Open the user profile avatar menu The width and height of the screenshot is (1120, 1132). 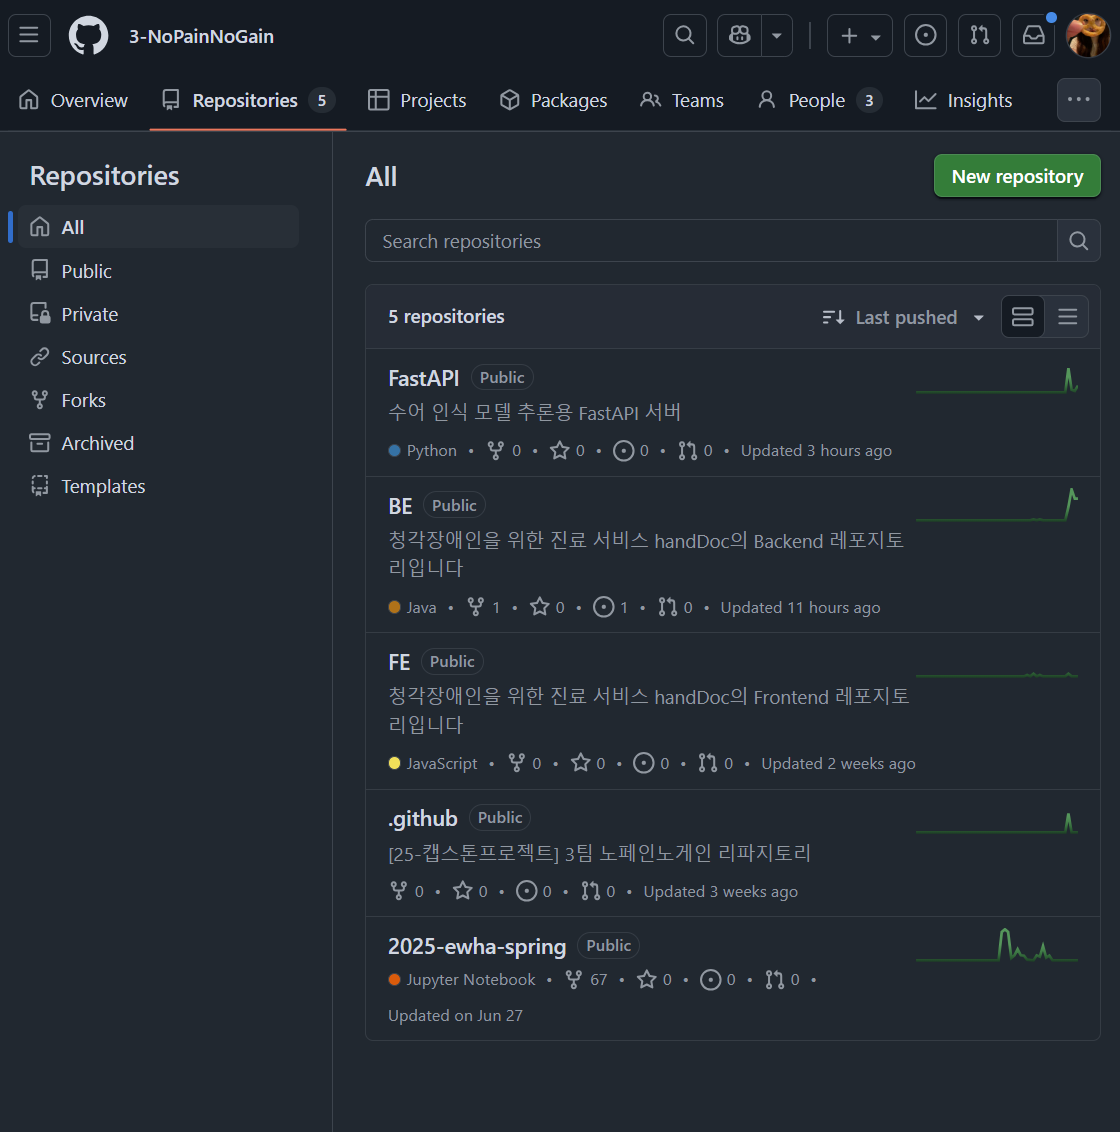tap(1088, 35)
